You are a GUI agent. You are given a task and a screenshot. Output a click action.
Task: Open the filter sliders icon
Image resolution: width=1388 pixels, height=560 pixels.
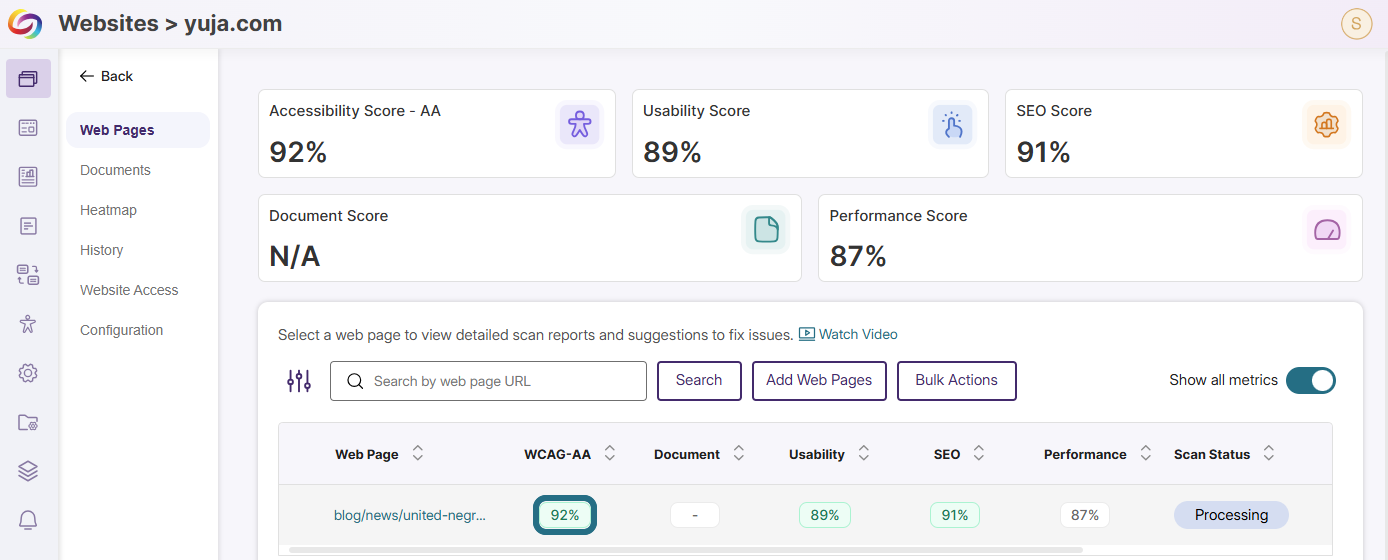[299, 381]
